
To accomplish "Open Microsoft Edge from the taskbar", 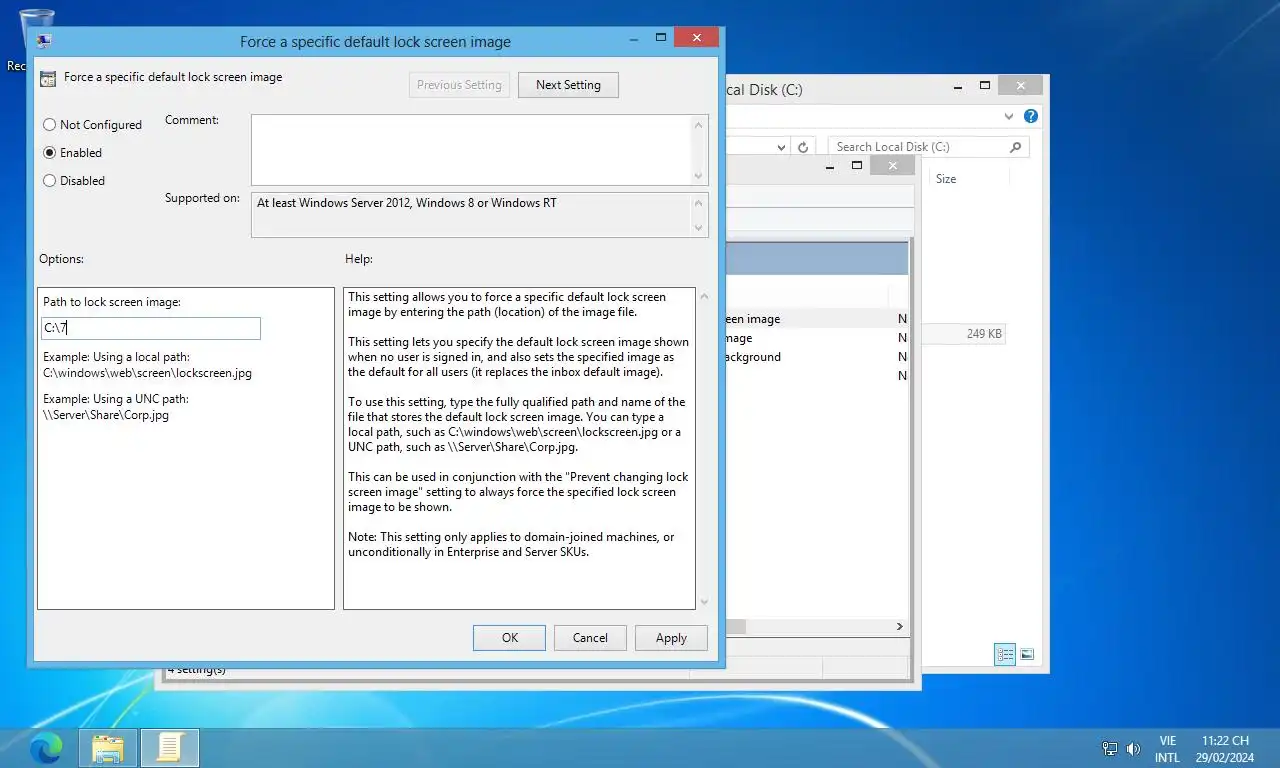I will pyautogui.click(x=46, y=748).
